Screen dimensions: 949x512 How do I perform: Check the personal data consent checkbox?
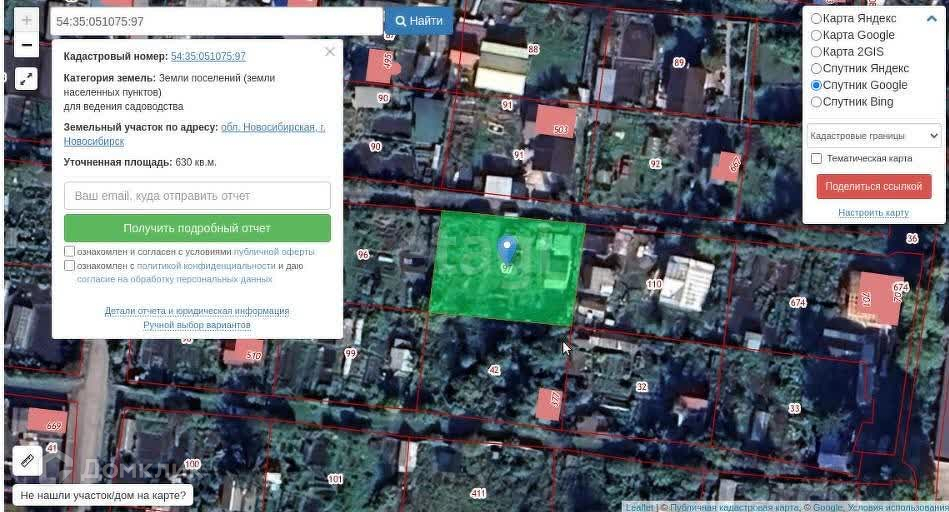click(x=70, y=266)
